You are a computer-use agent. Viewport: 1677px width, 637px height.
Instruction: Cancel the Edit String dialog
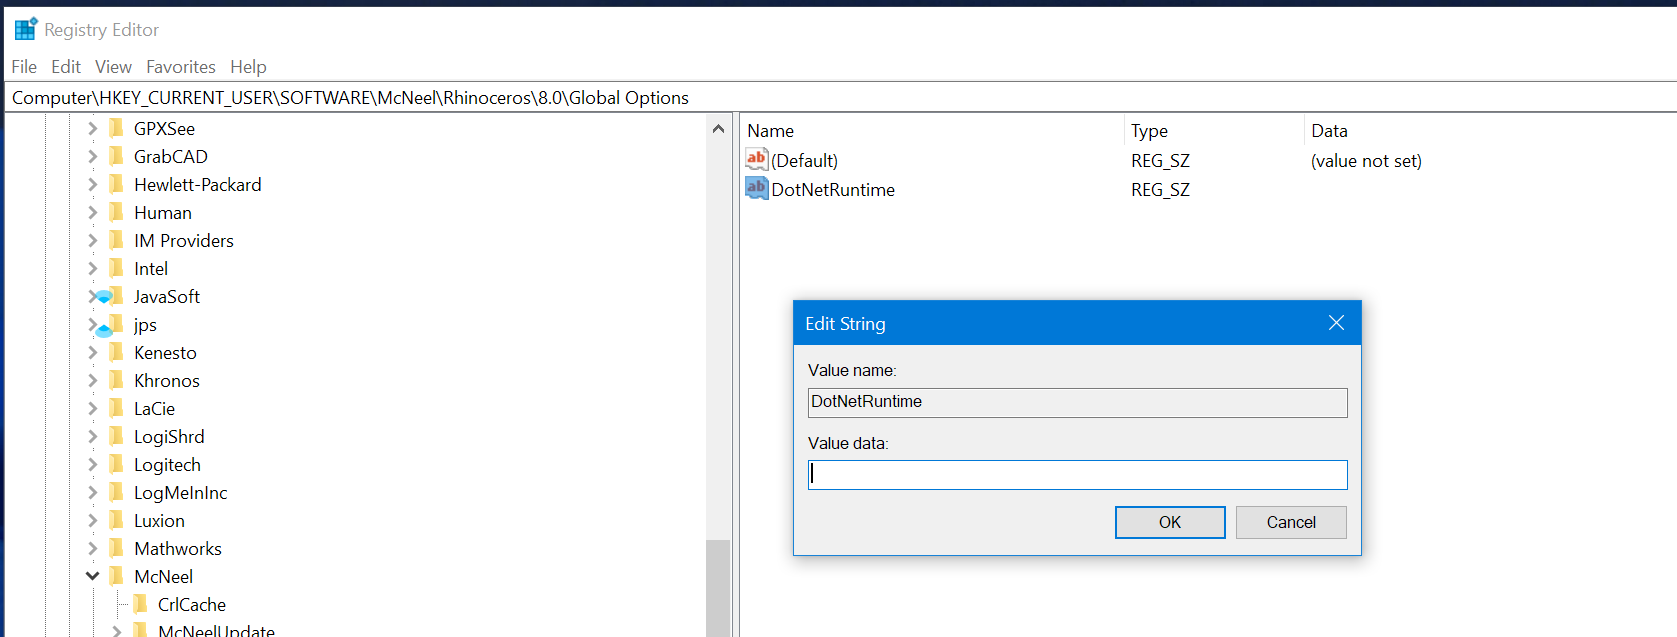(1291, 522)
